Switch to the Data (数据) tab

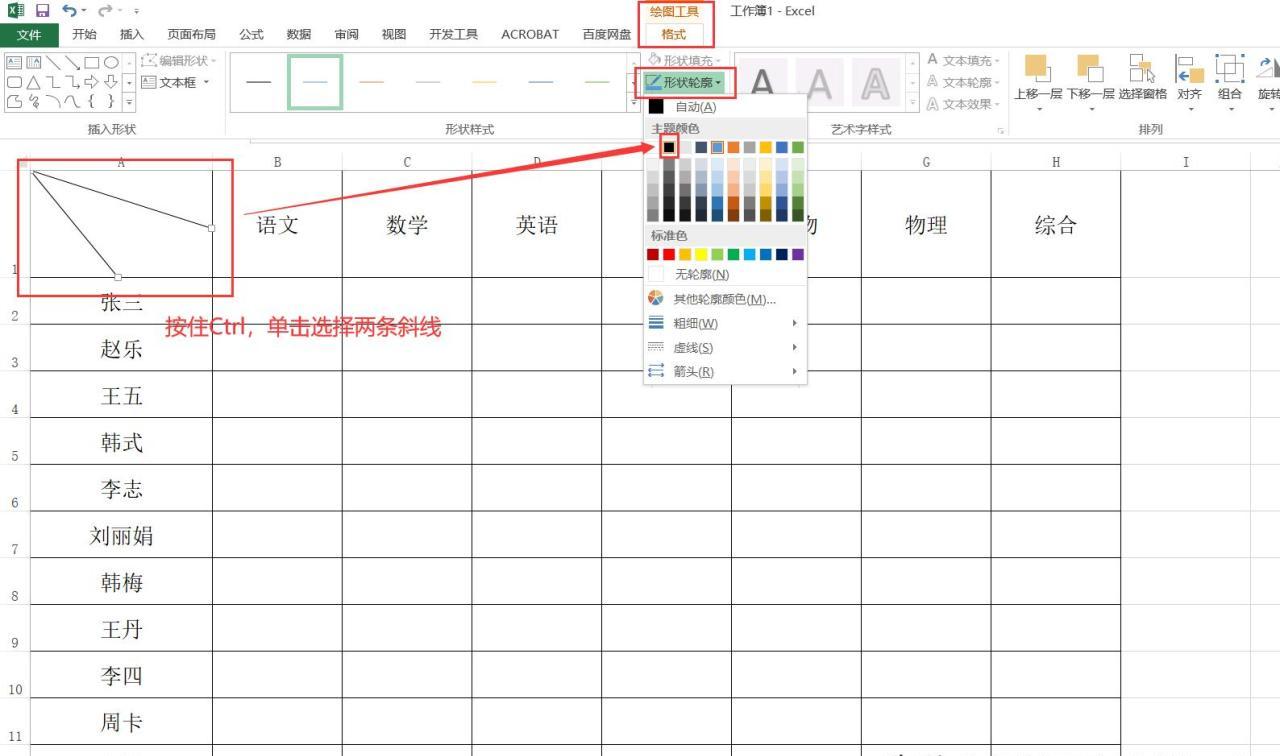point(299,34)
